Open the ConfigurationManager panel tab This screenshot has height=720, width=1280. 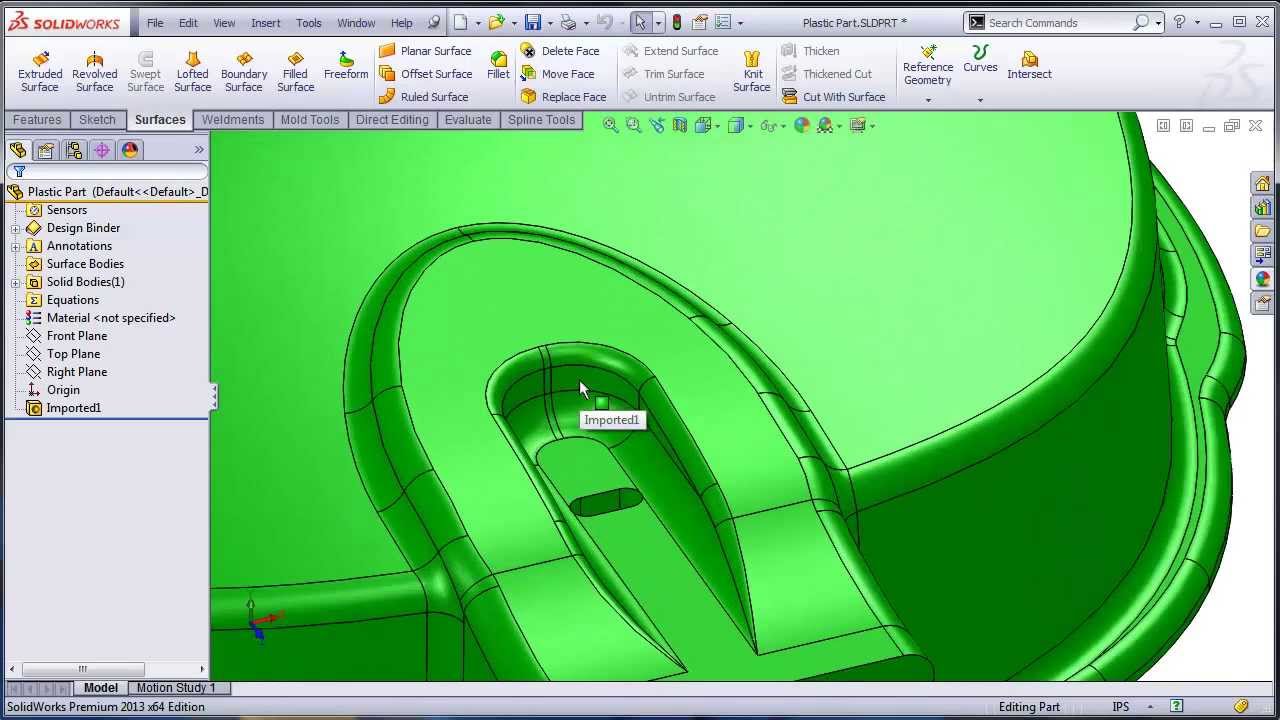pos(73,150)
